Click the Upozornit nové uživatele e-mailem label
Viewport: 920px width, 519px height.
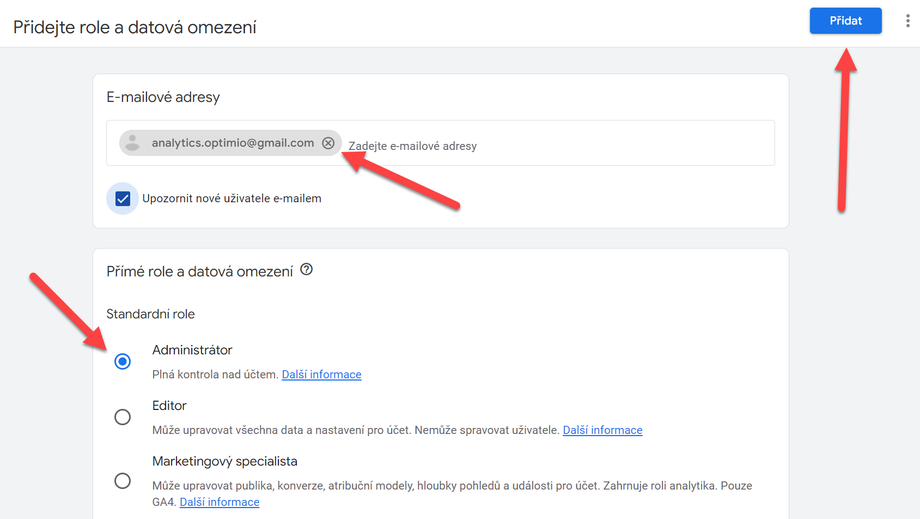[232, 199]
